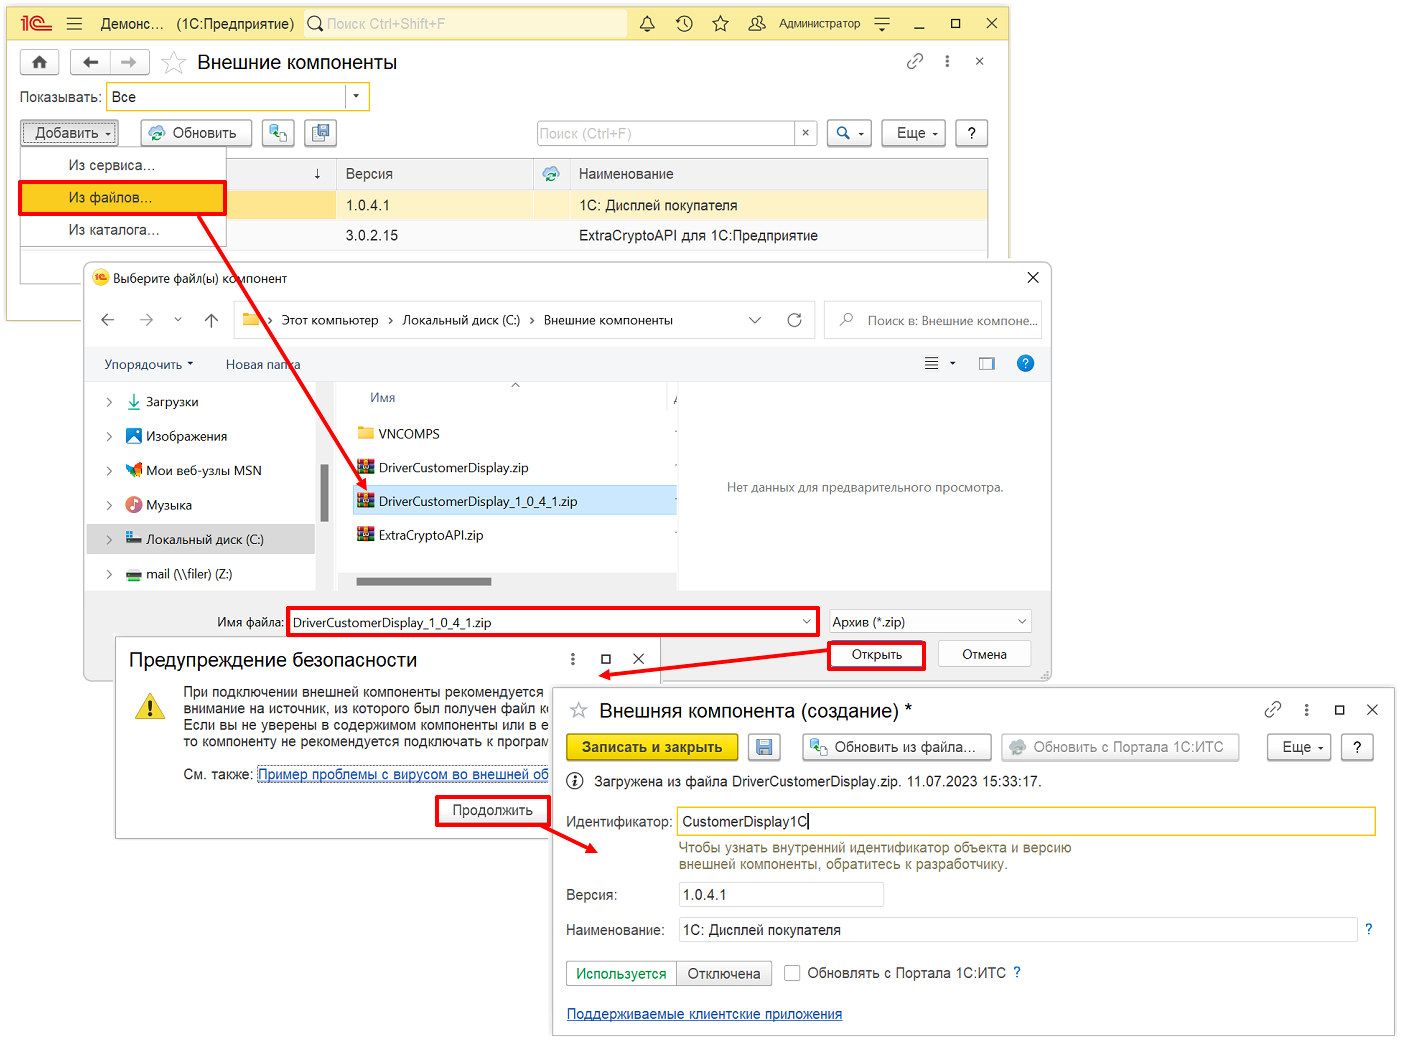Viewport: 1407px width, 1040px height.
Task: Click the user icon next to Администратор
Action: (757, 23)
